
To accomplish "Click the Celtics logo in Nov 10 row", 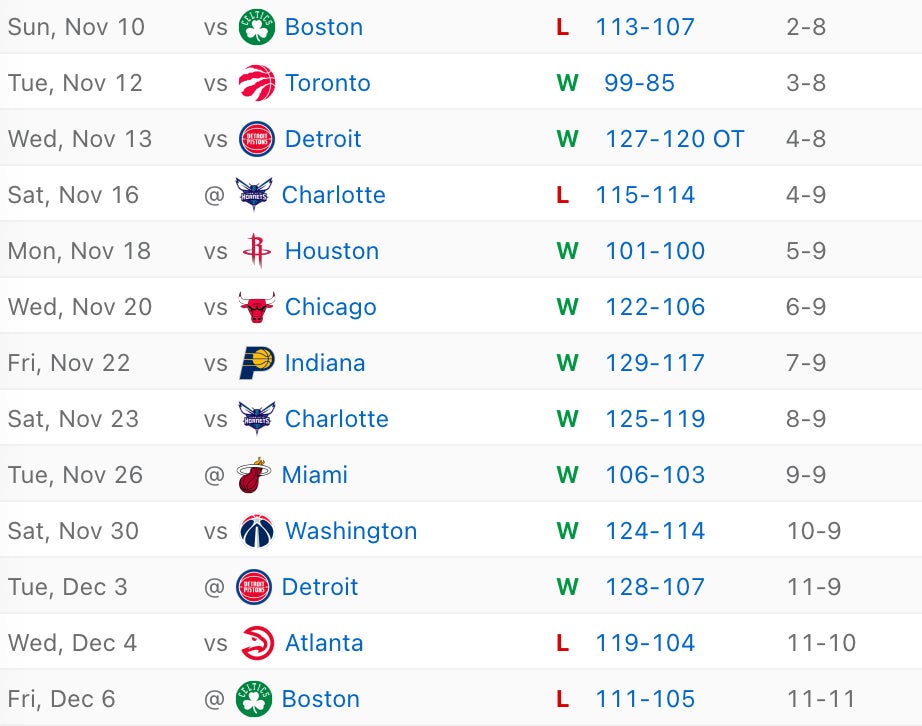I will pos(257,27).
